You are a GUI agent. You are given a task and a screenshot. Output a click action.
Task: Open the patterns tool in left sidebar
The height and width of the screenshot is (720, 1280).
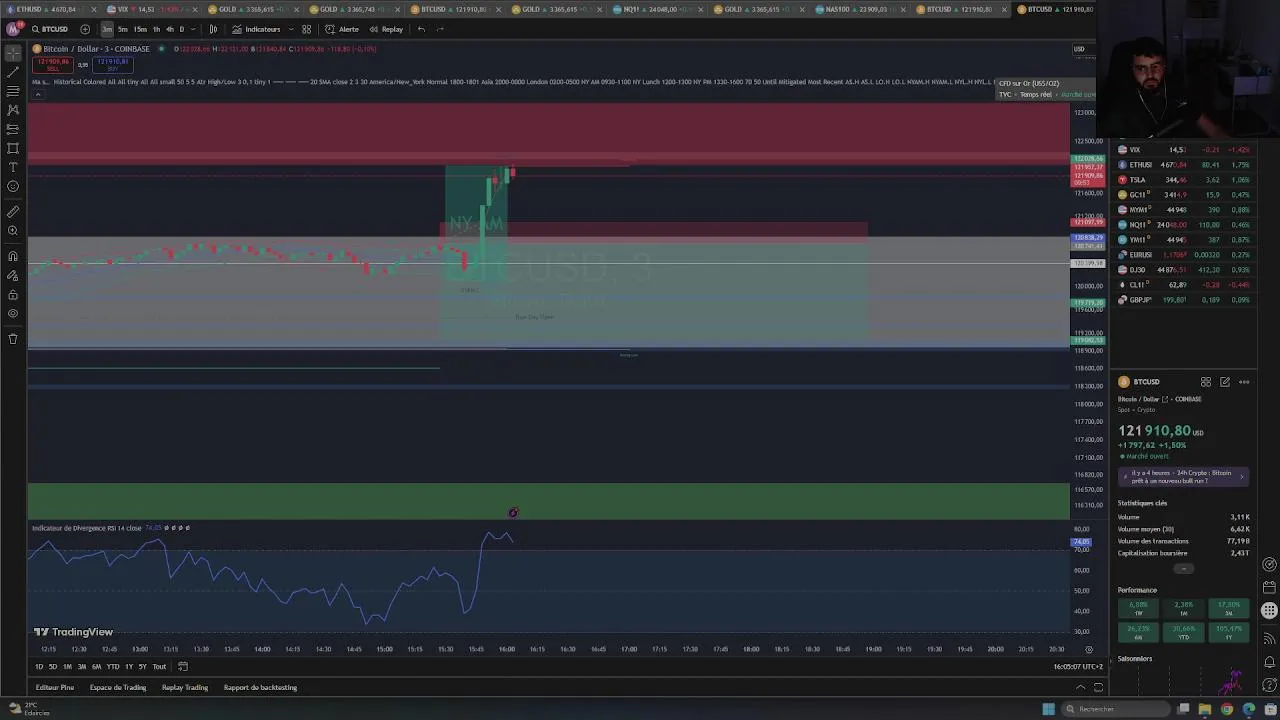[13, 110]
